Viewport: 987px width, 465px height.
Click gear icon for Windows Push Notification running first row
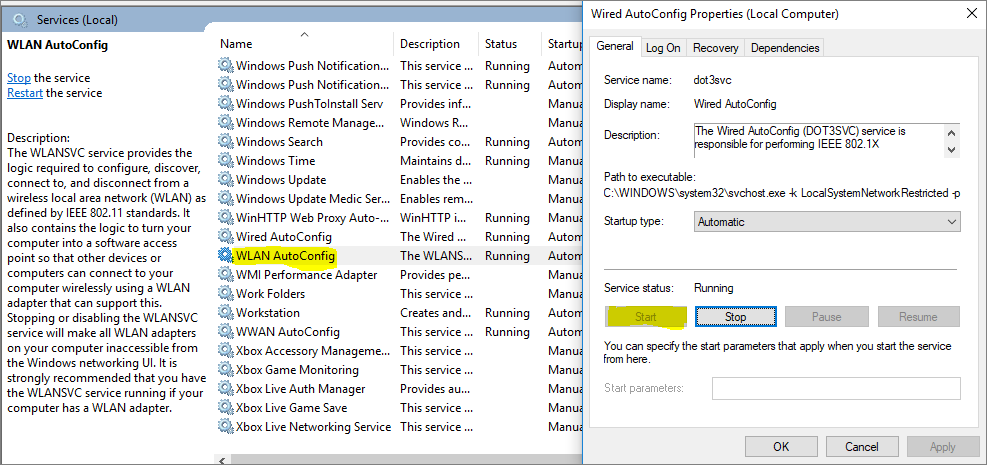point(225,65)
